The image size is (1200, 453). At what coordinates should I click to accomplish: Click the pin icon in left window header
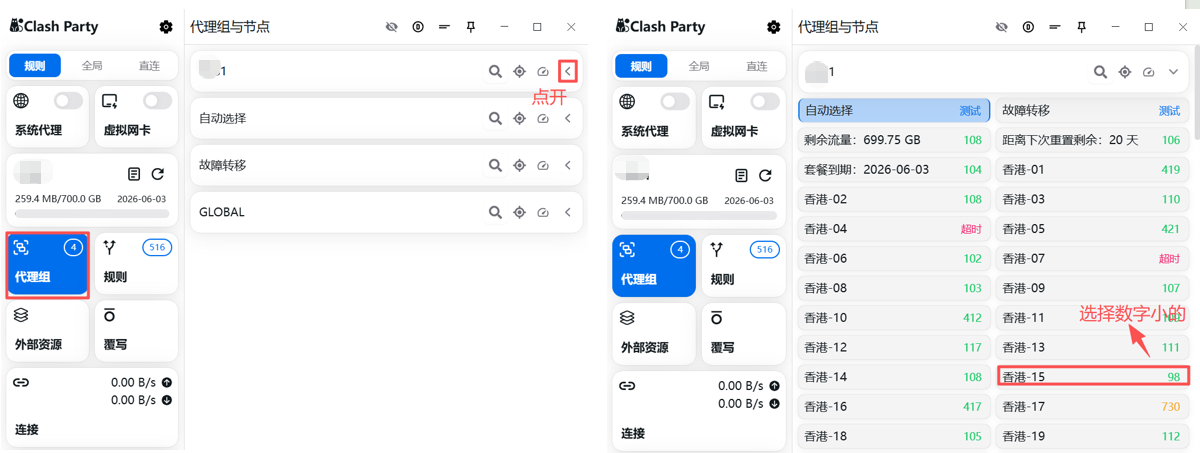point(470,27)
